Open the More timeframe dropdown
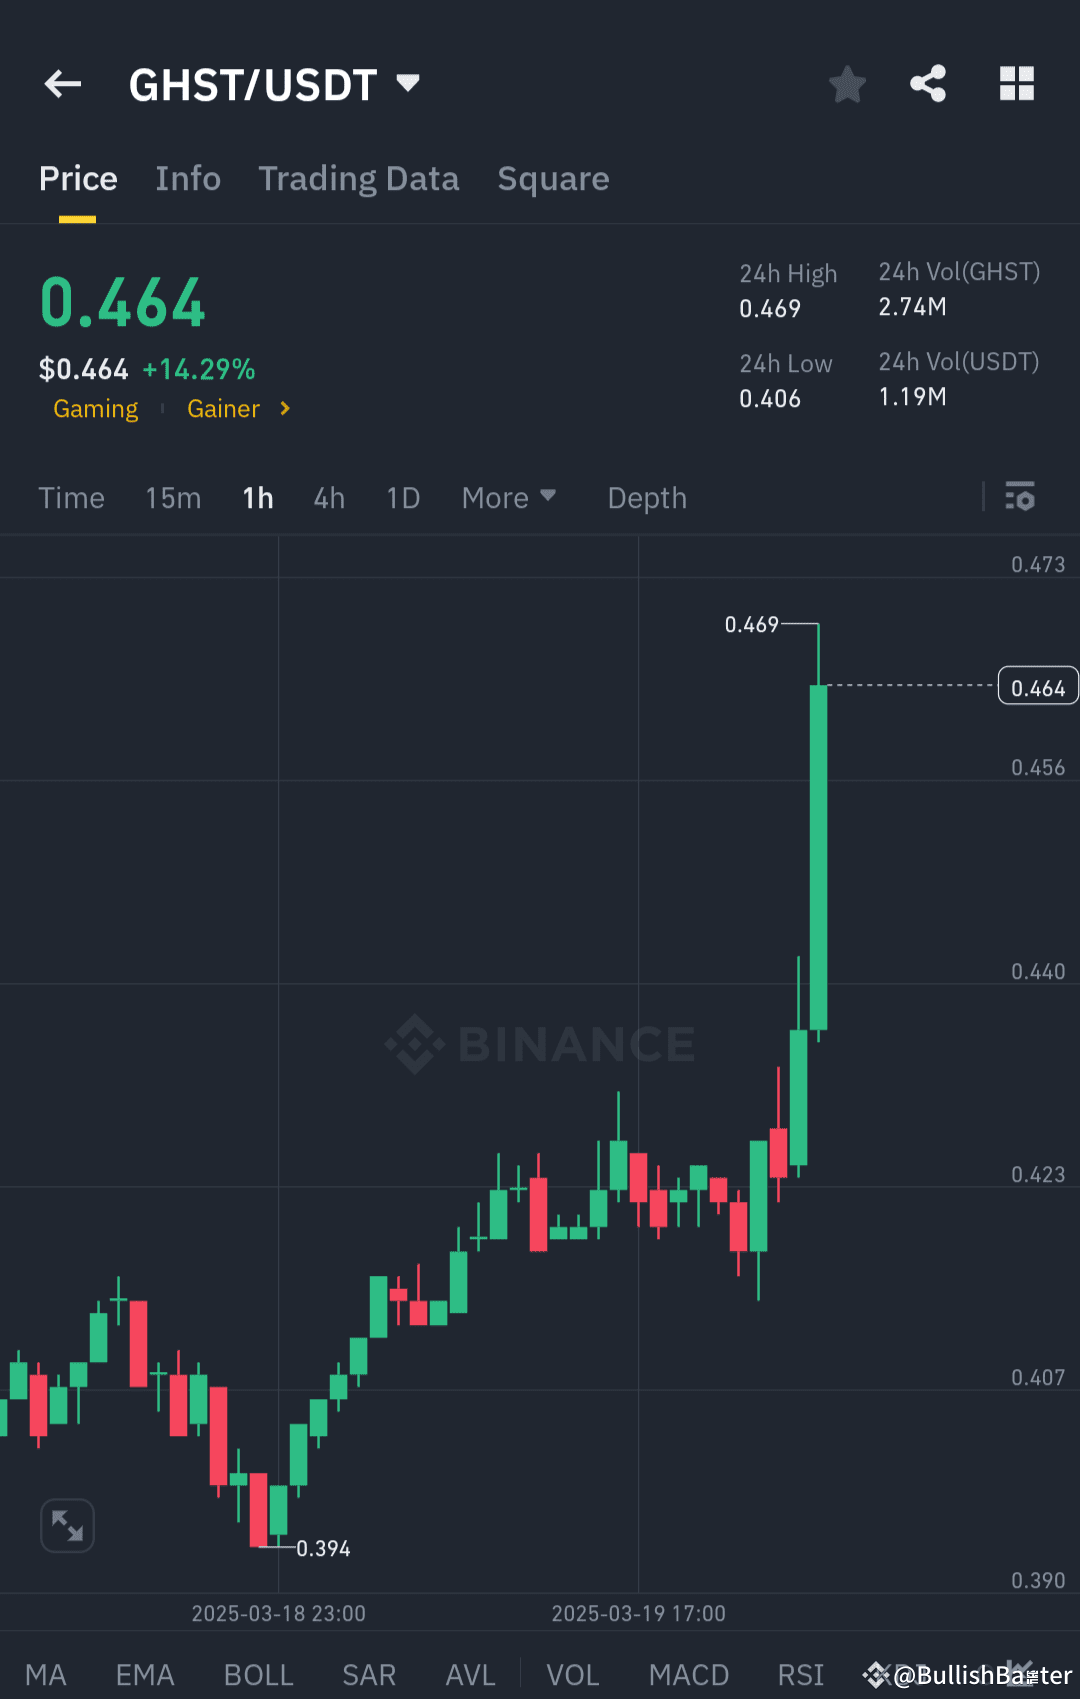This screenshot has height=1699, width=1080. [509, 497]
